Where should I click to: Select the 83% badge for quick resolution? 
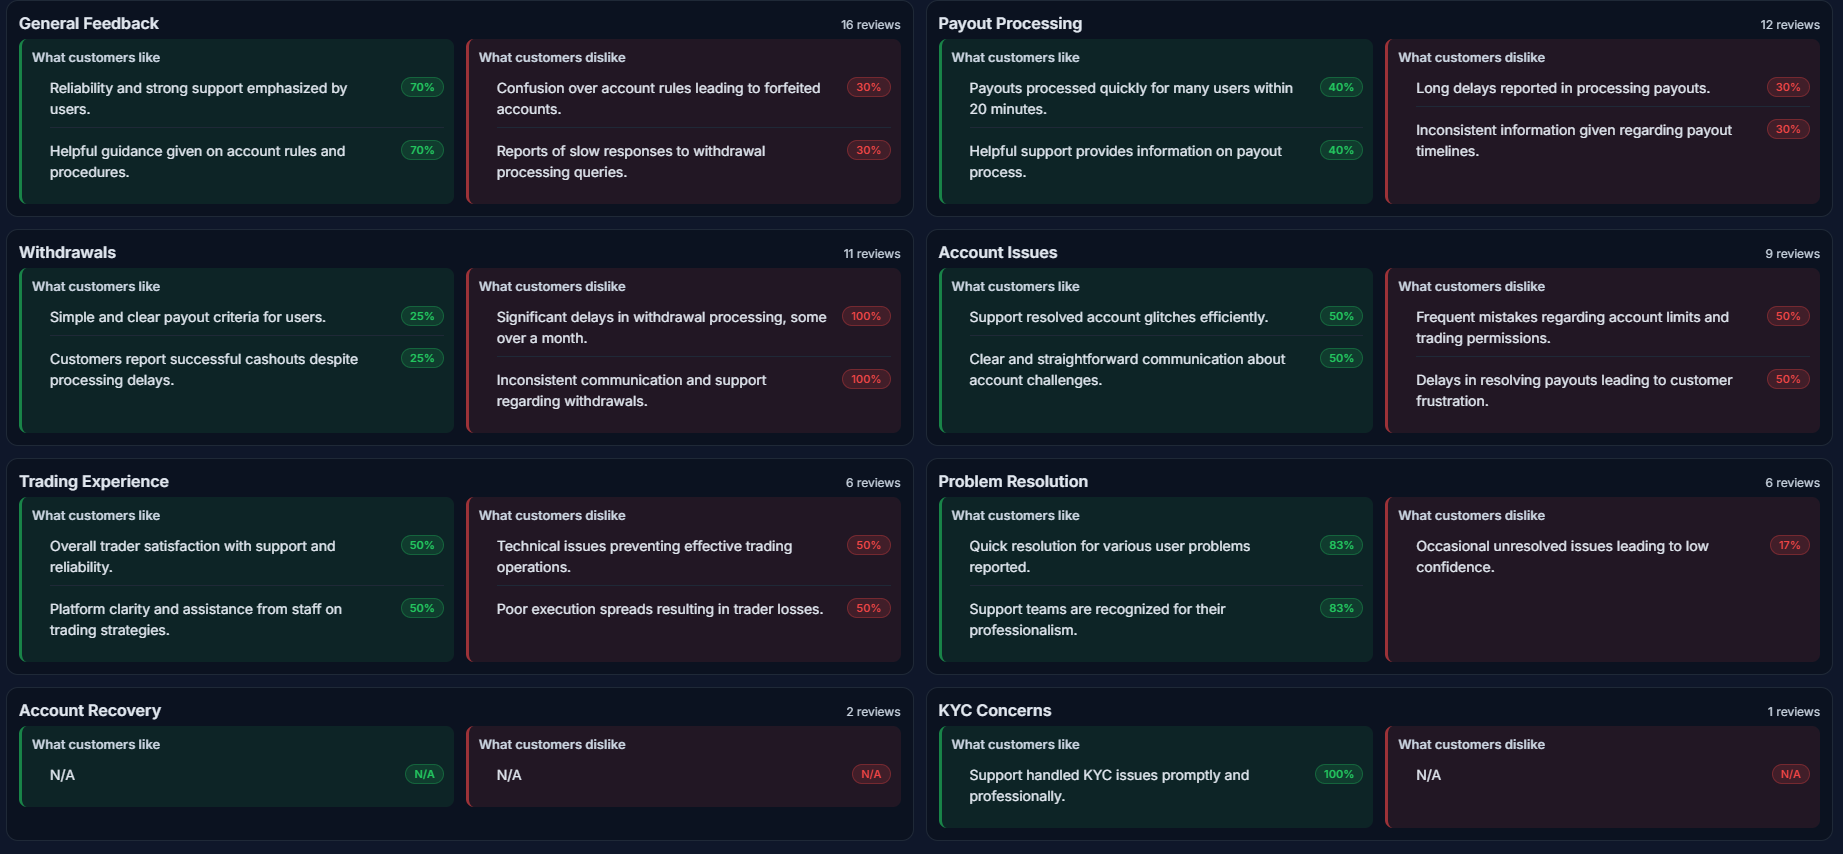[1340, 545]
